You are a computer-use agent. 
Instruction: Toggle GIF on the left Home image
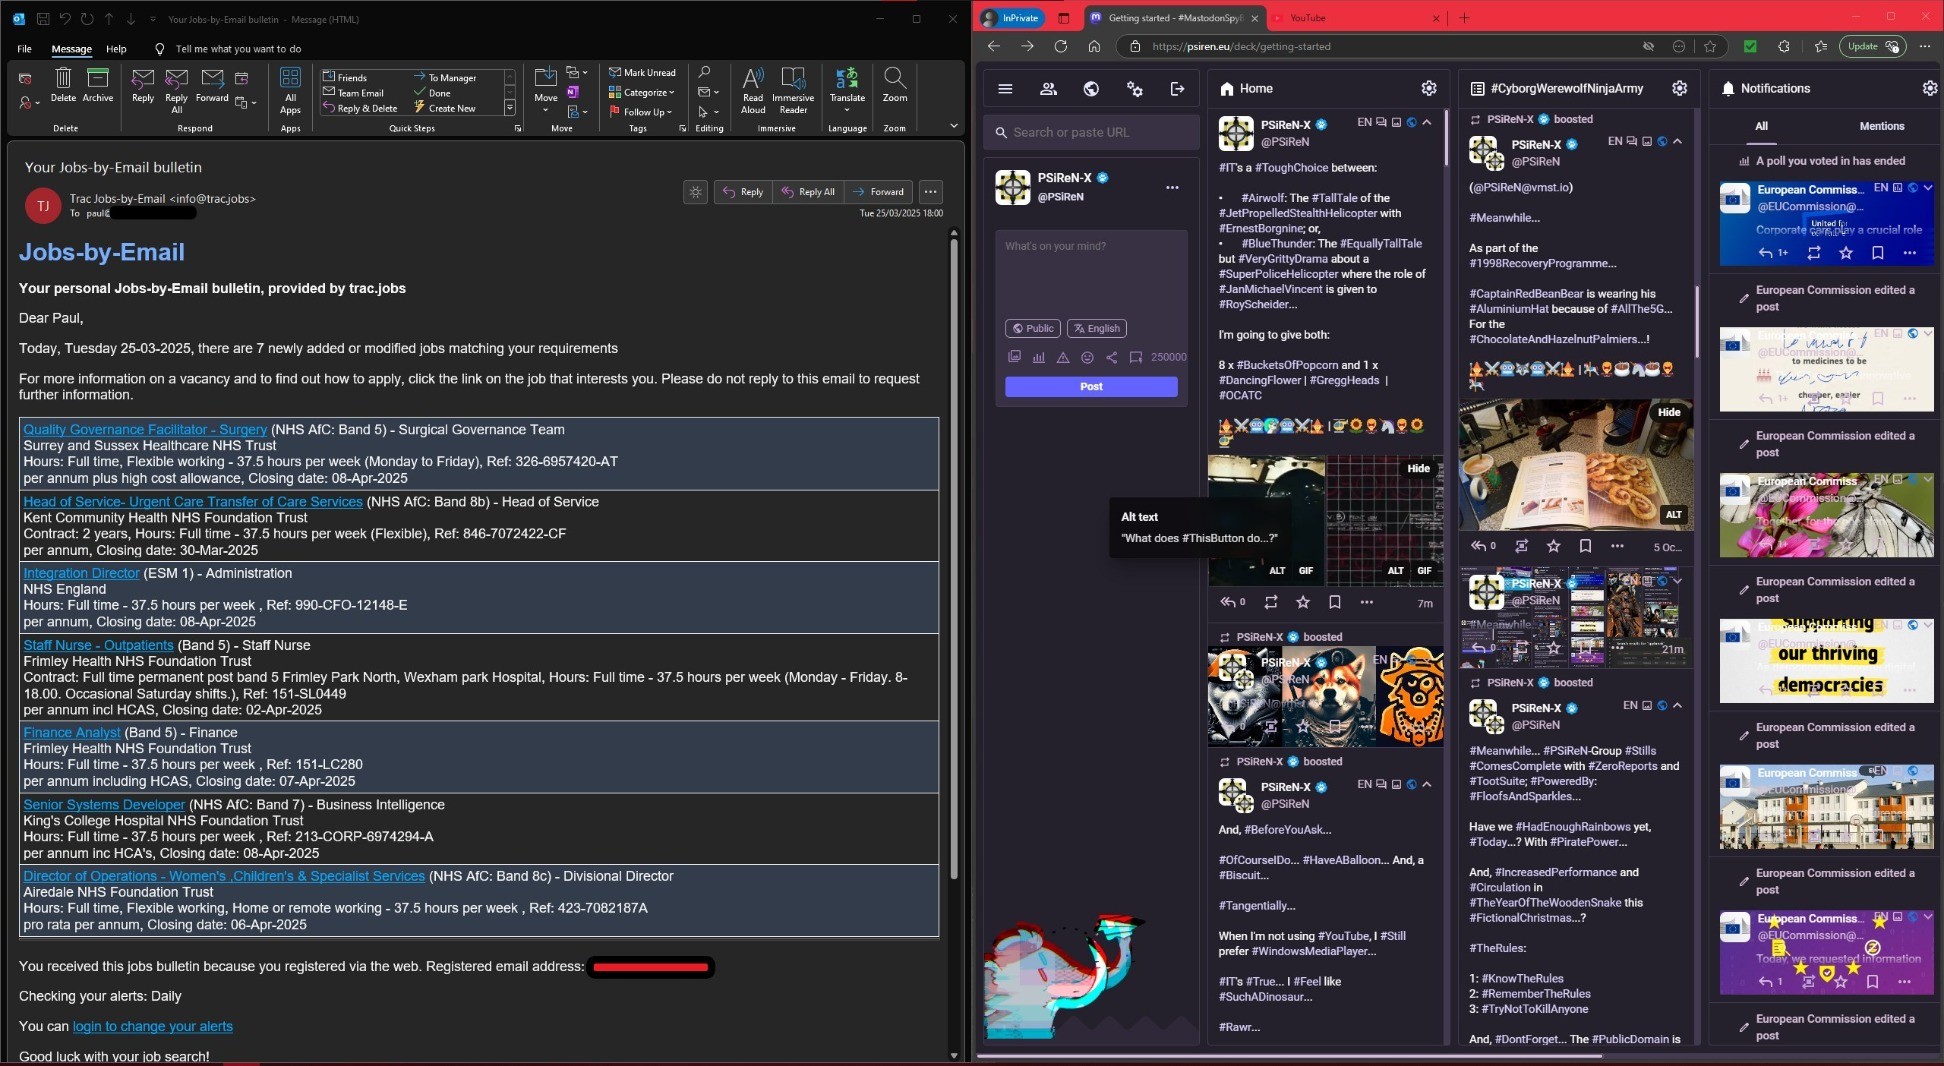click(x=1305, y=570)
